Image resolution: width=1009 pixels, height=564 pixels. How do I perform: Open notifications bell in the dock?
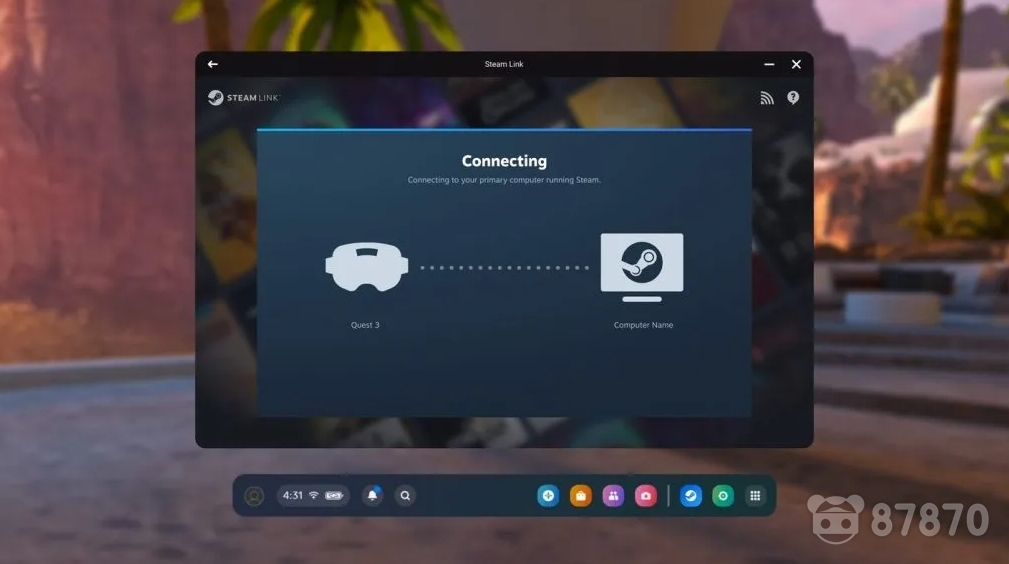click(x=373, y=495)
